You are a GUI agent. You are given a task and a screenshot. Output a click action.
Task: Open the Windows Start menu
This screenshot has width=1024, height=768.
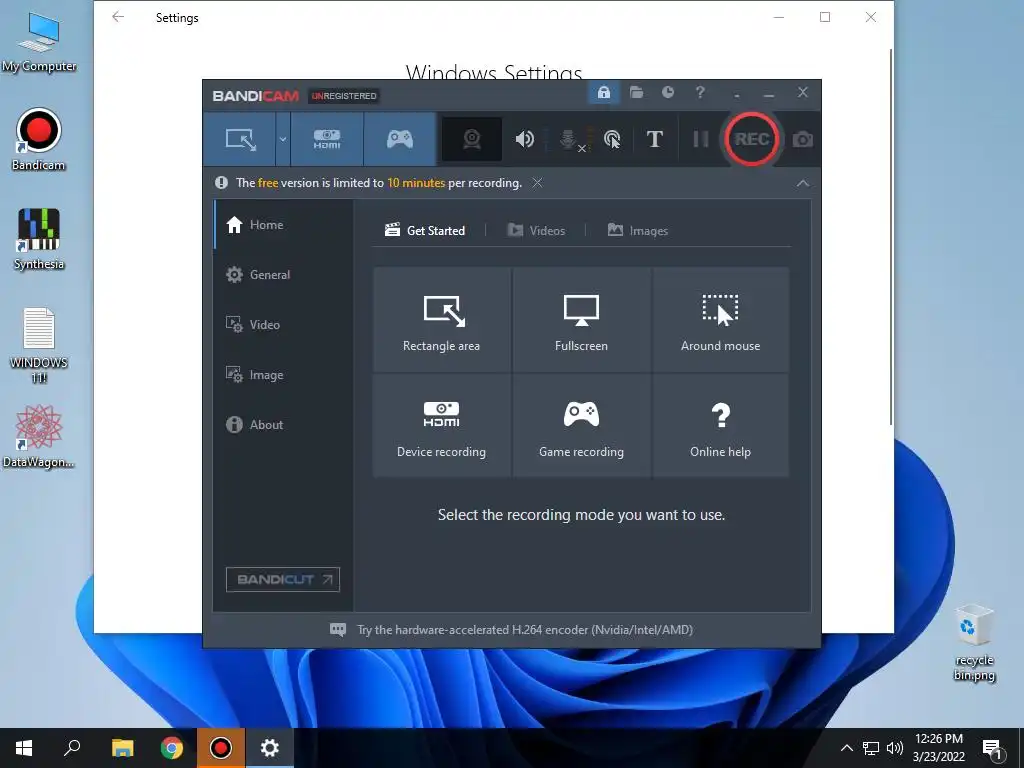[24, 748]
